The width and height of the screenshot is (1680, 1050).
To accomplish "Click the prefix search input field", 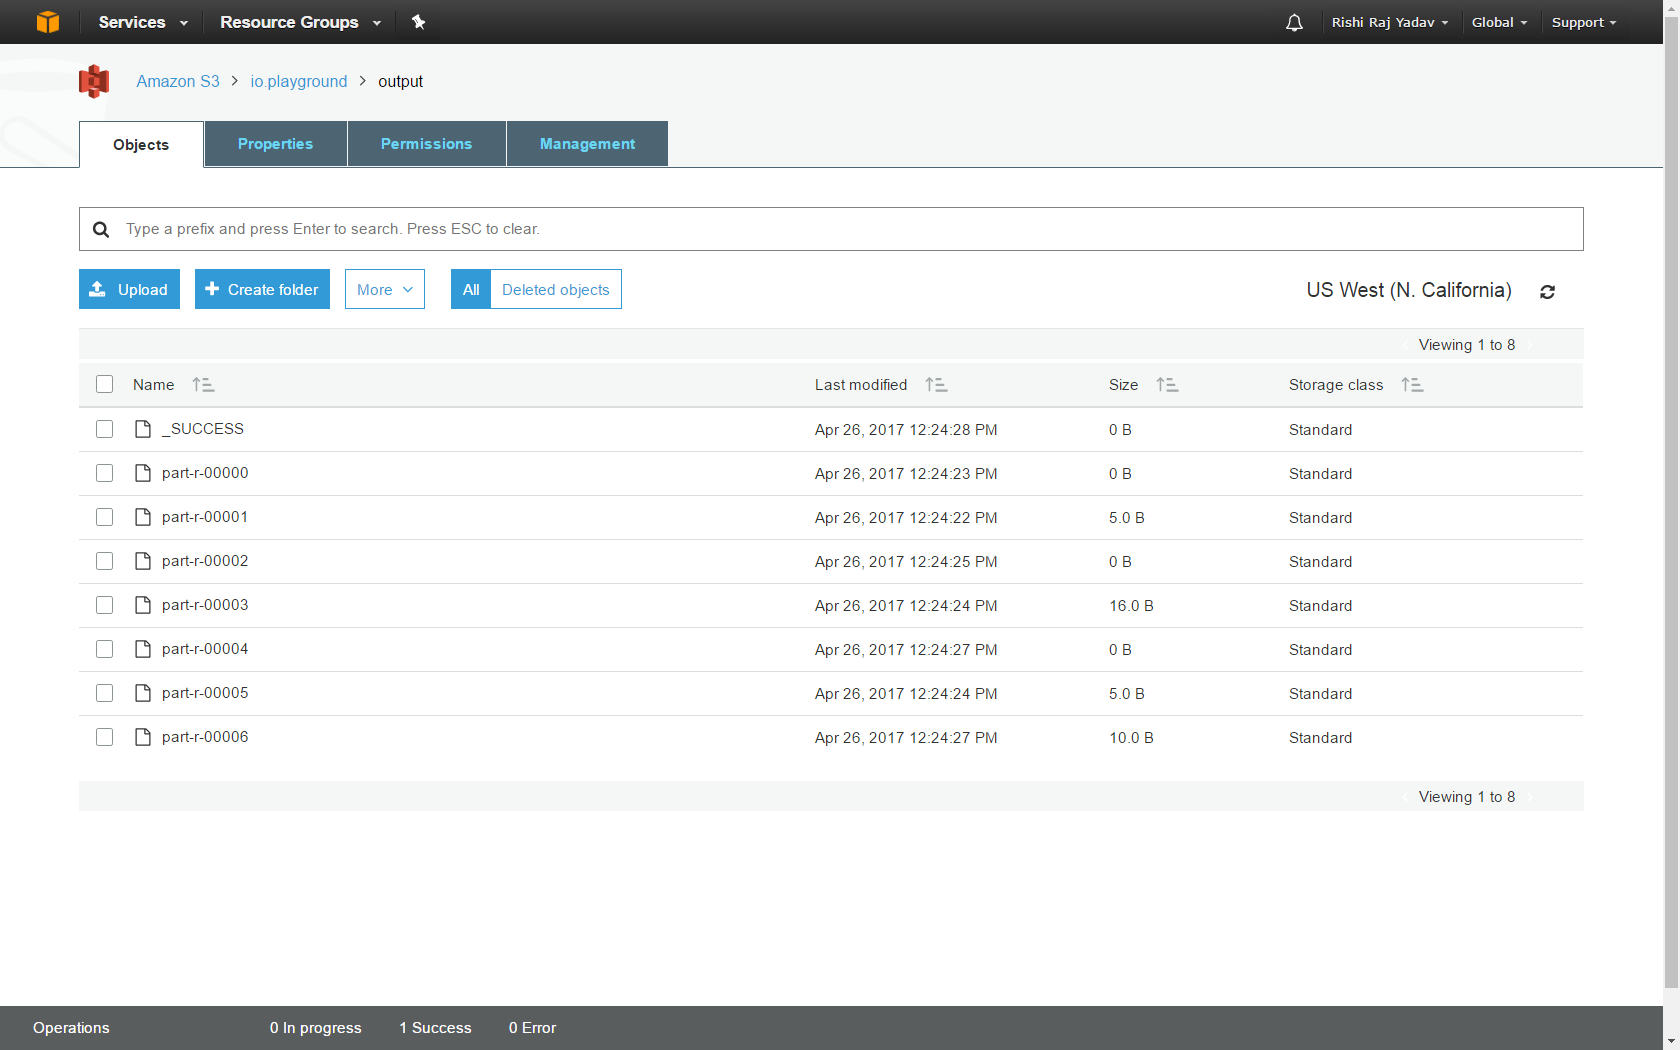I will click(x=831, y=229).
